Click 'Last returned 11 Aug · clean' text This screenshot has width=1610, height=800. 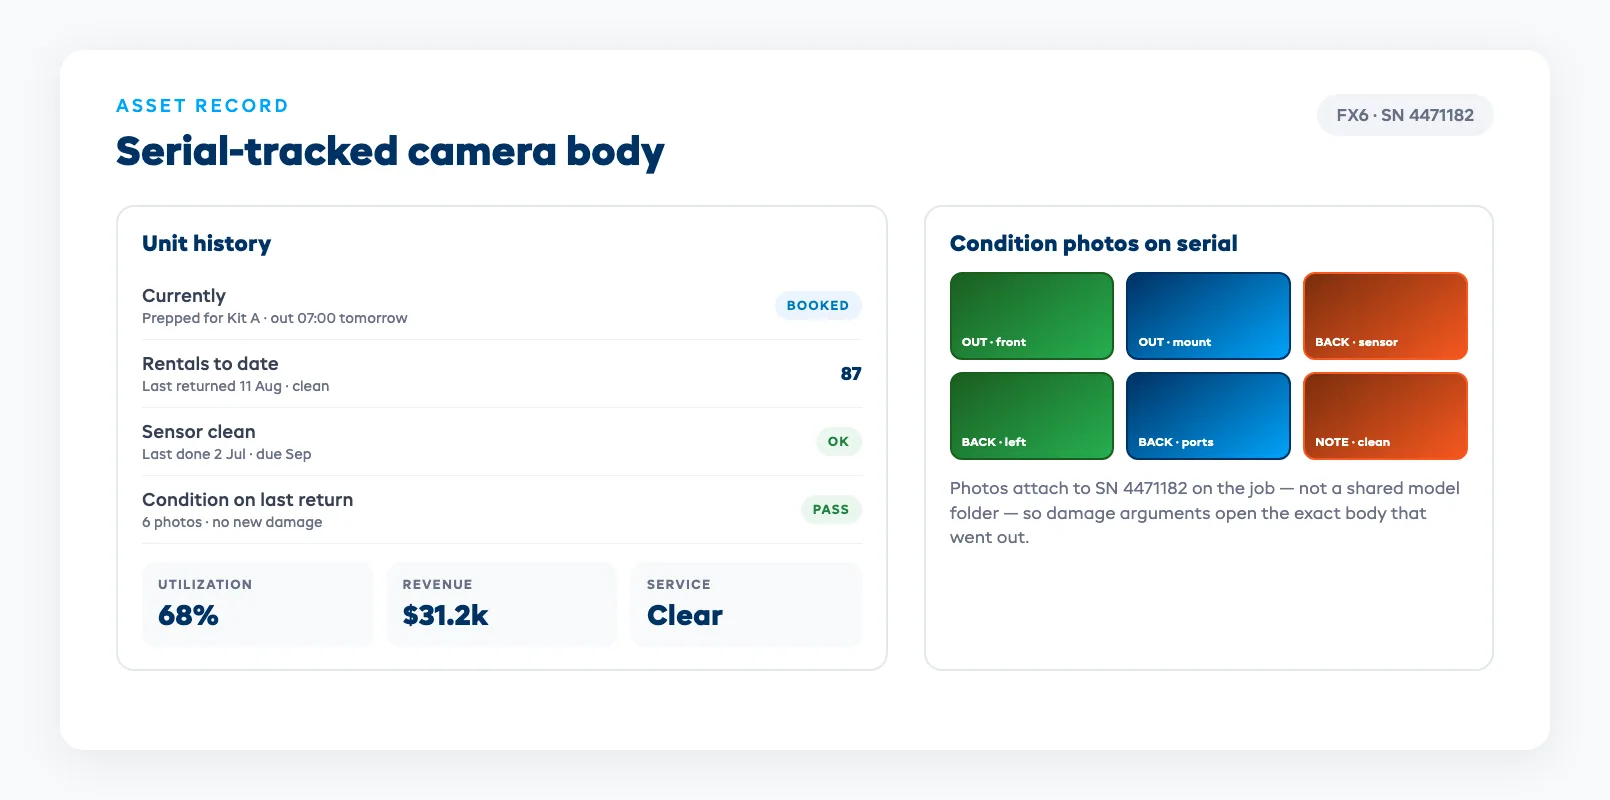tap(236, 386)
